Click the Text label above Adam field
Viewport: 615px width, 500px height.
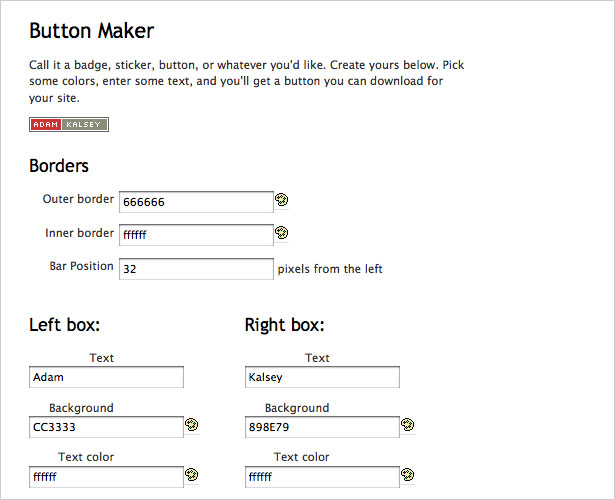[x=102, y=358]
